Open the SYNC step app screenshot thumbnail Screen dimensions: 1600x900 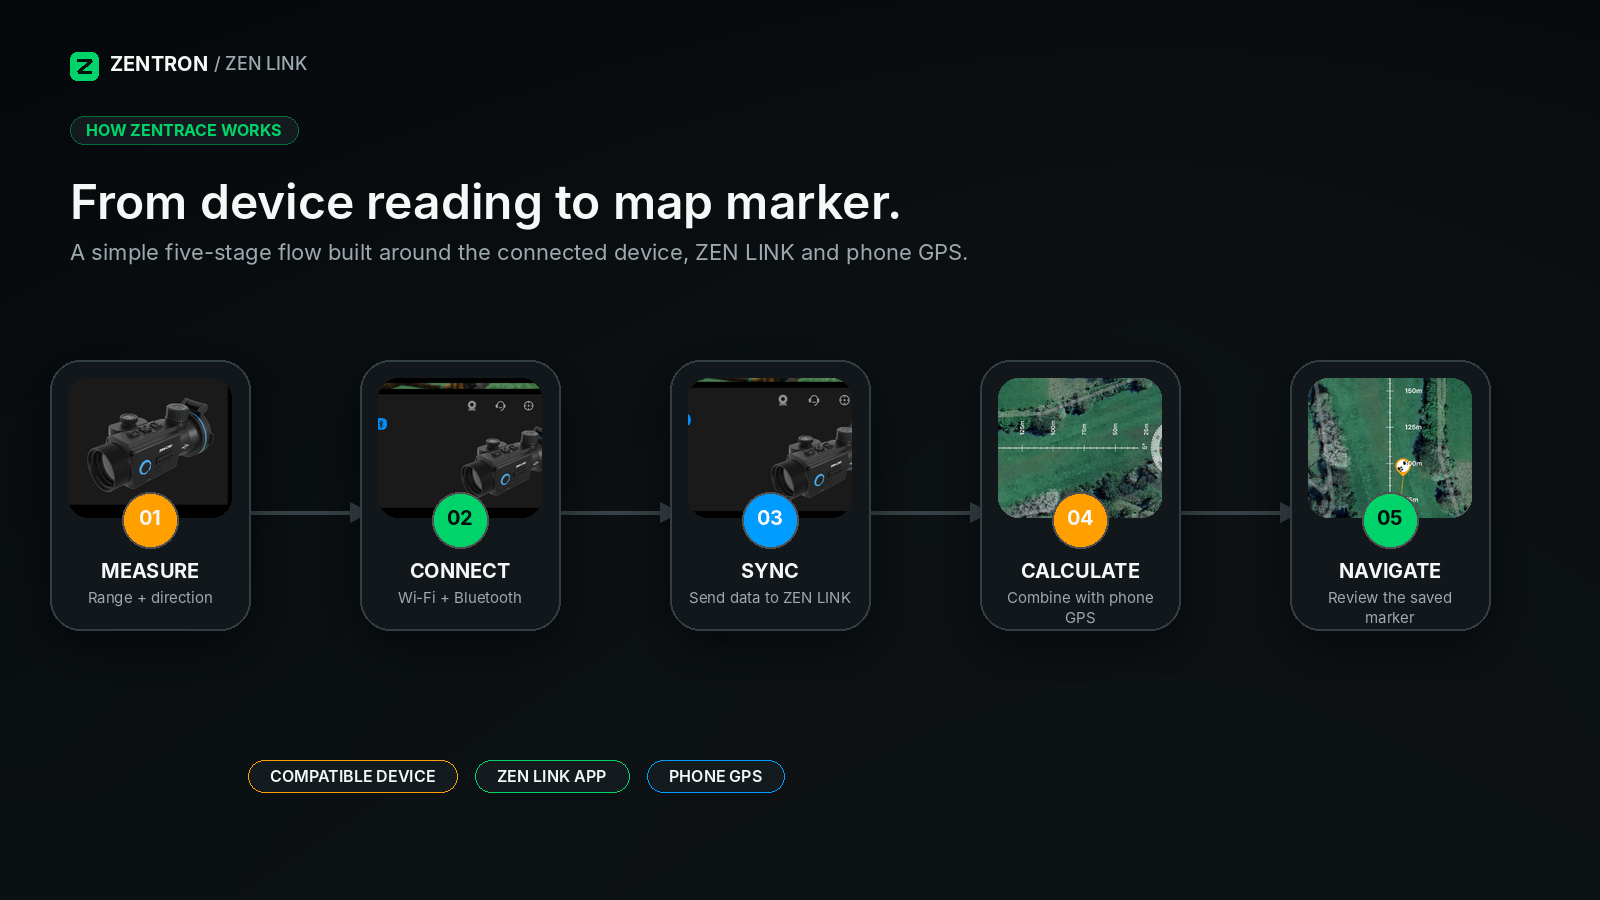click(770, 447)
